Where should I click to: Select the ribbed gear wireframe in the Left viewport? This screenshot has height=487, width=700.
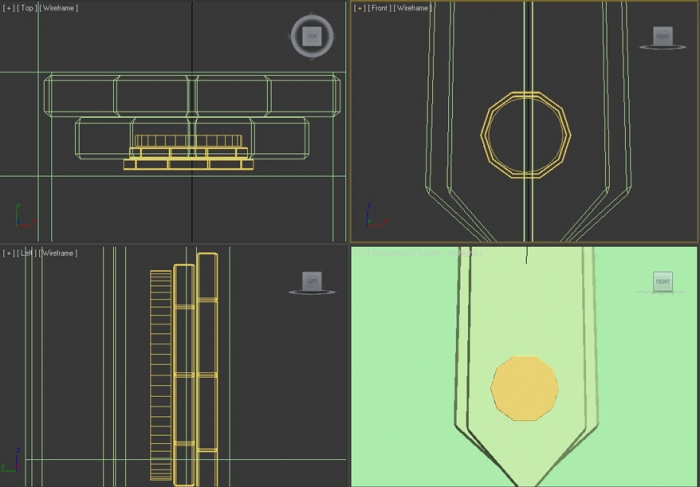[x=161, y=375]
